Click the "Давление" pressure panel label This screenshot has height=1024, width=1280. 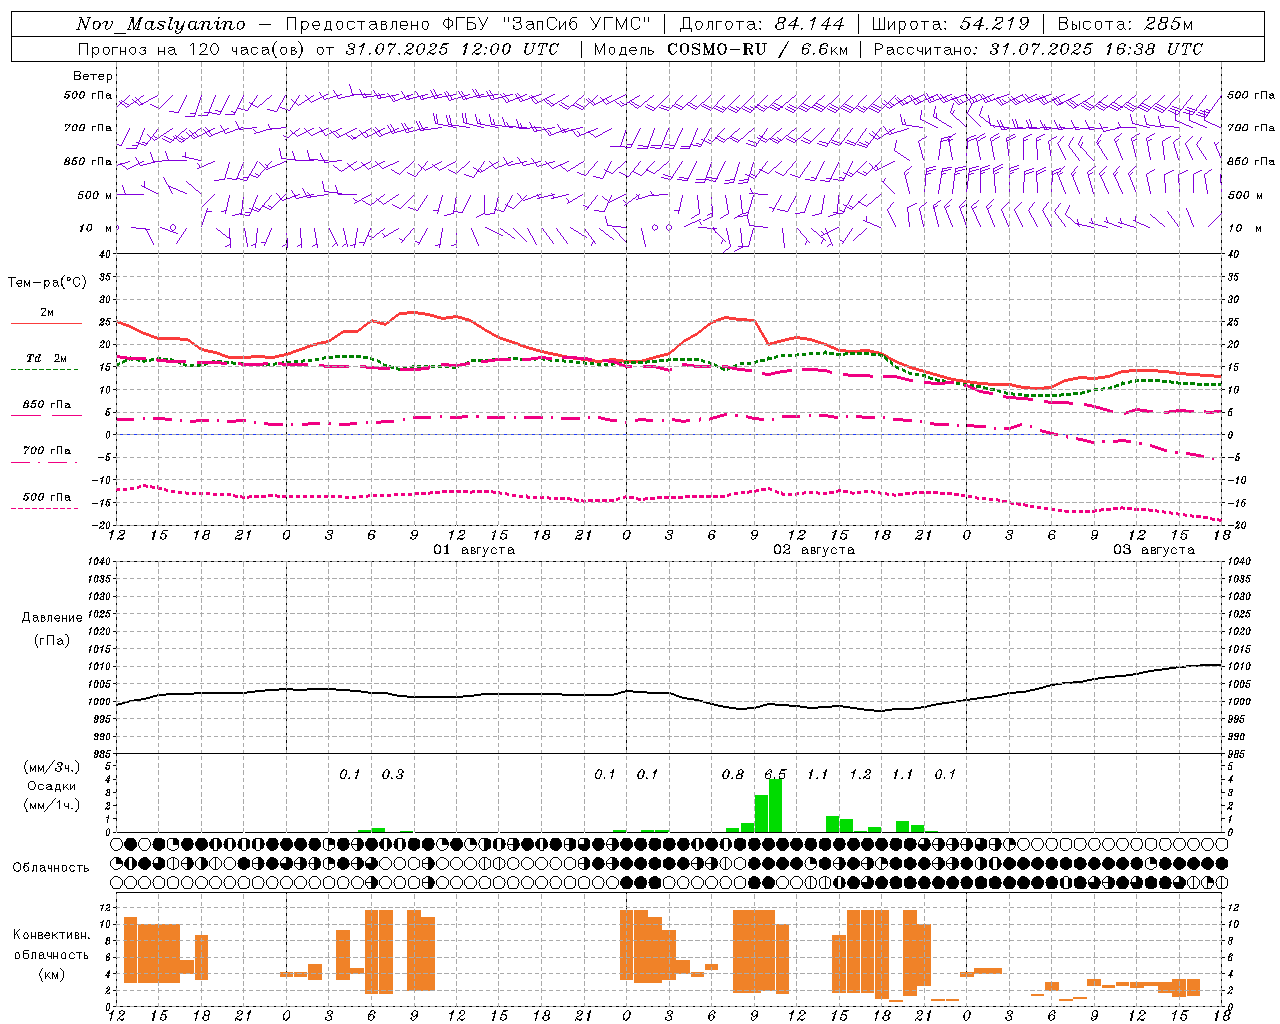(x=52, y=618)
